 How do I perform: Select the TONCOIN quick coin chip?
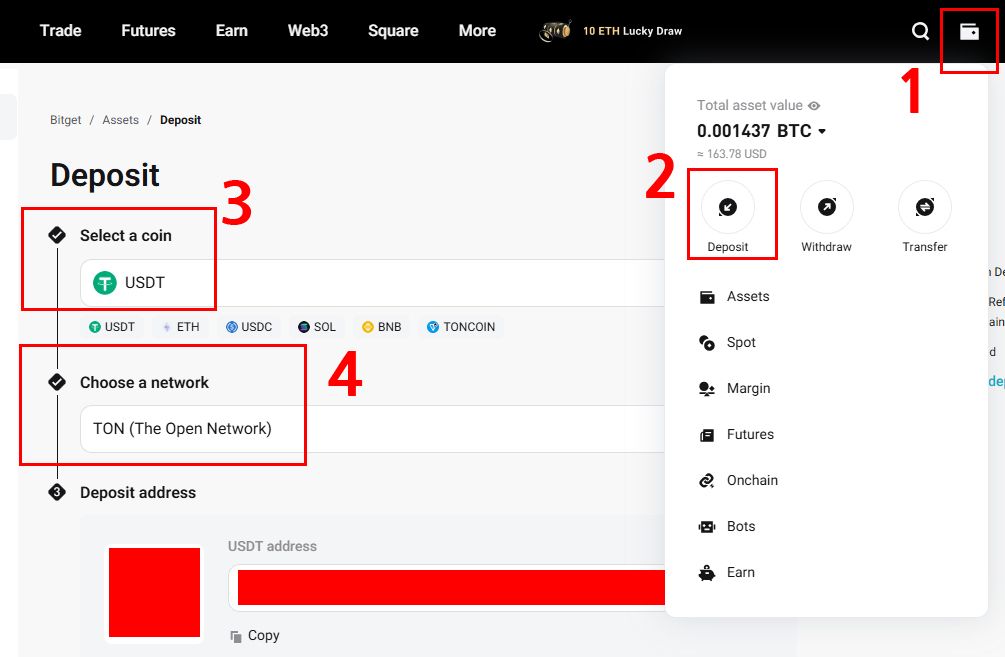[x=460, y=327]
